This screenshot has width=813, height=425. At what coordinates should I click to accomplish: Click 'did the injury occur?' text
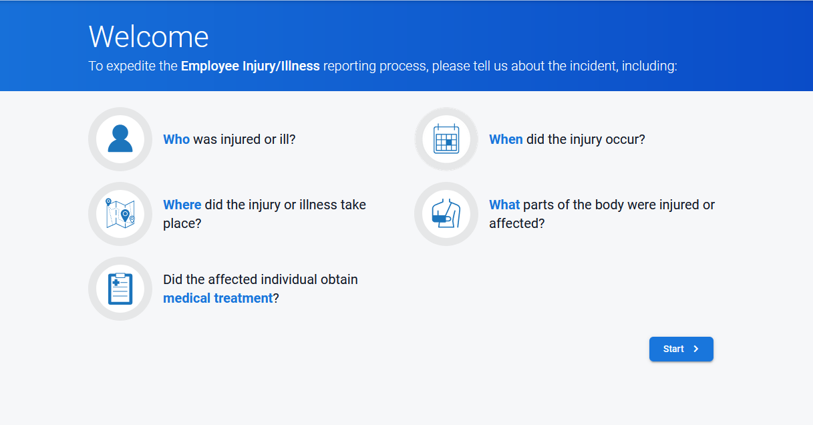pyautogui.click(x=586, y=140)
